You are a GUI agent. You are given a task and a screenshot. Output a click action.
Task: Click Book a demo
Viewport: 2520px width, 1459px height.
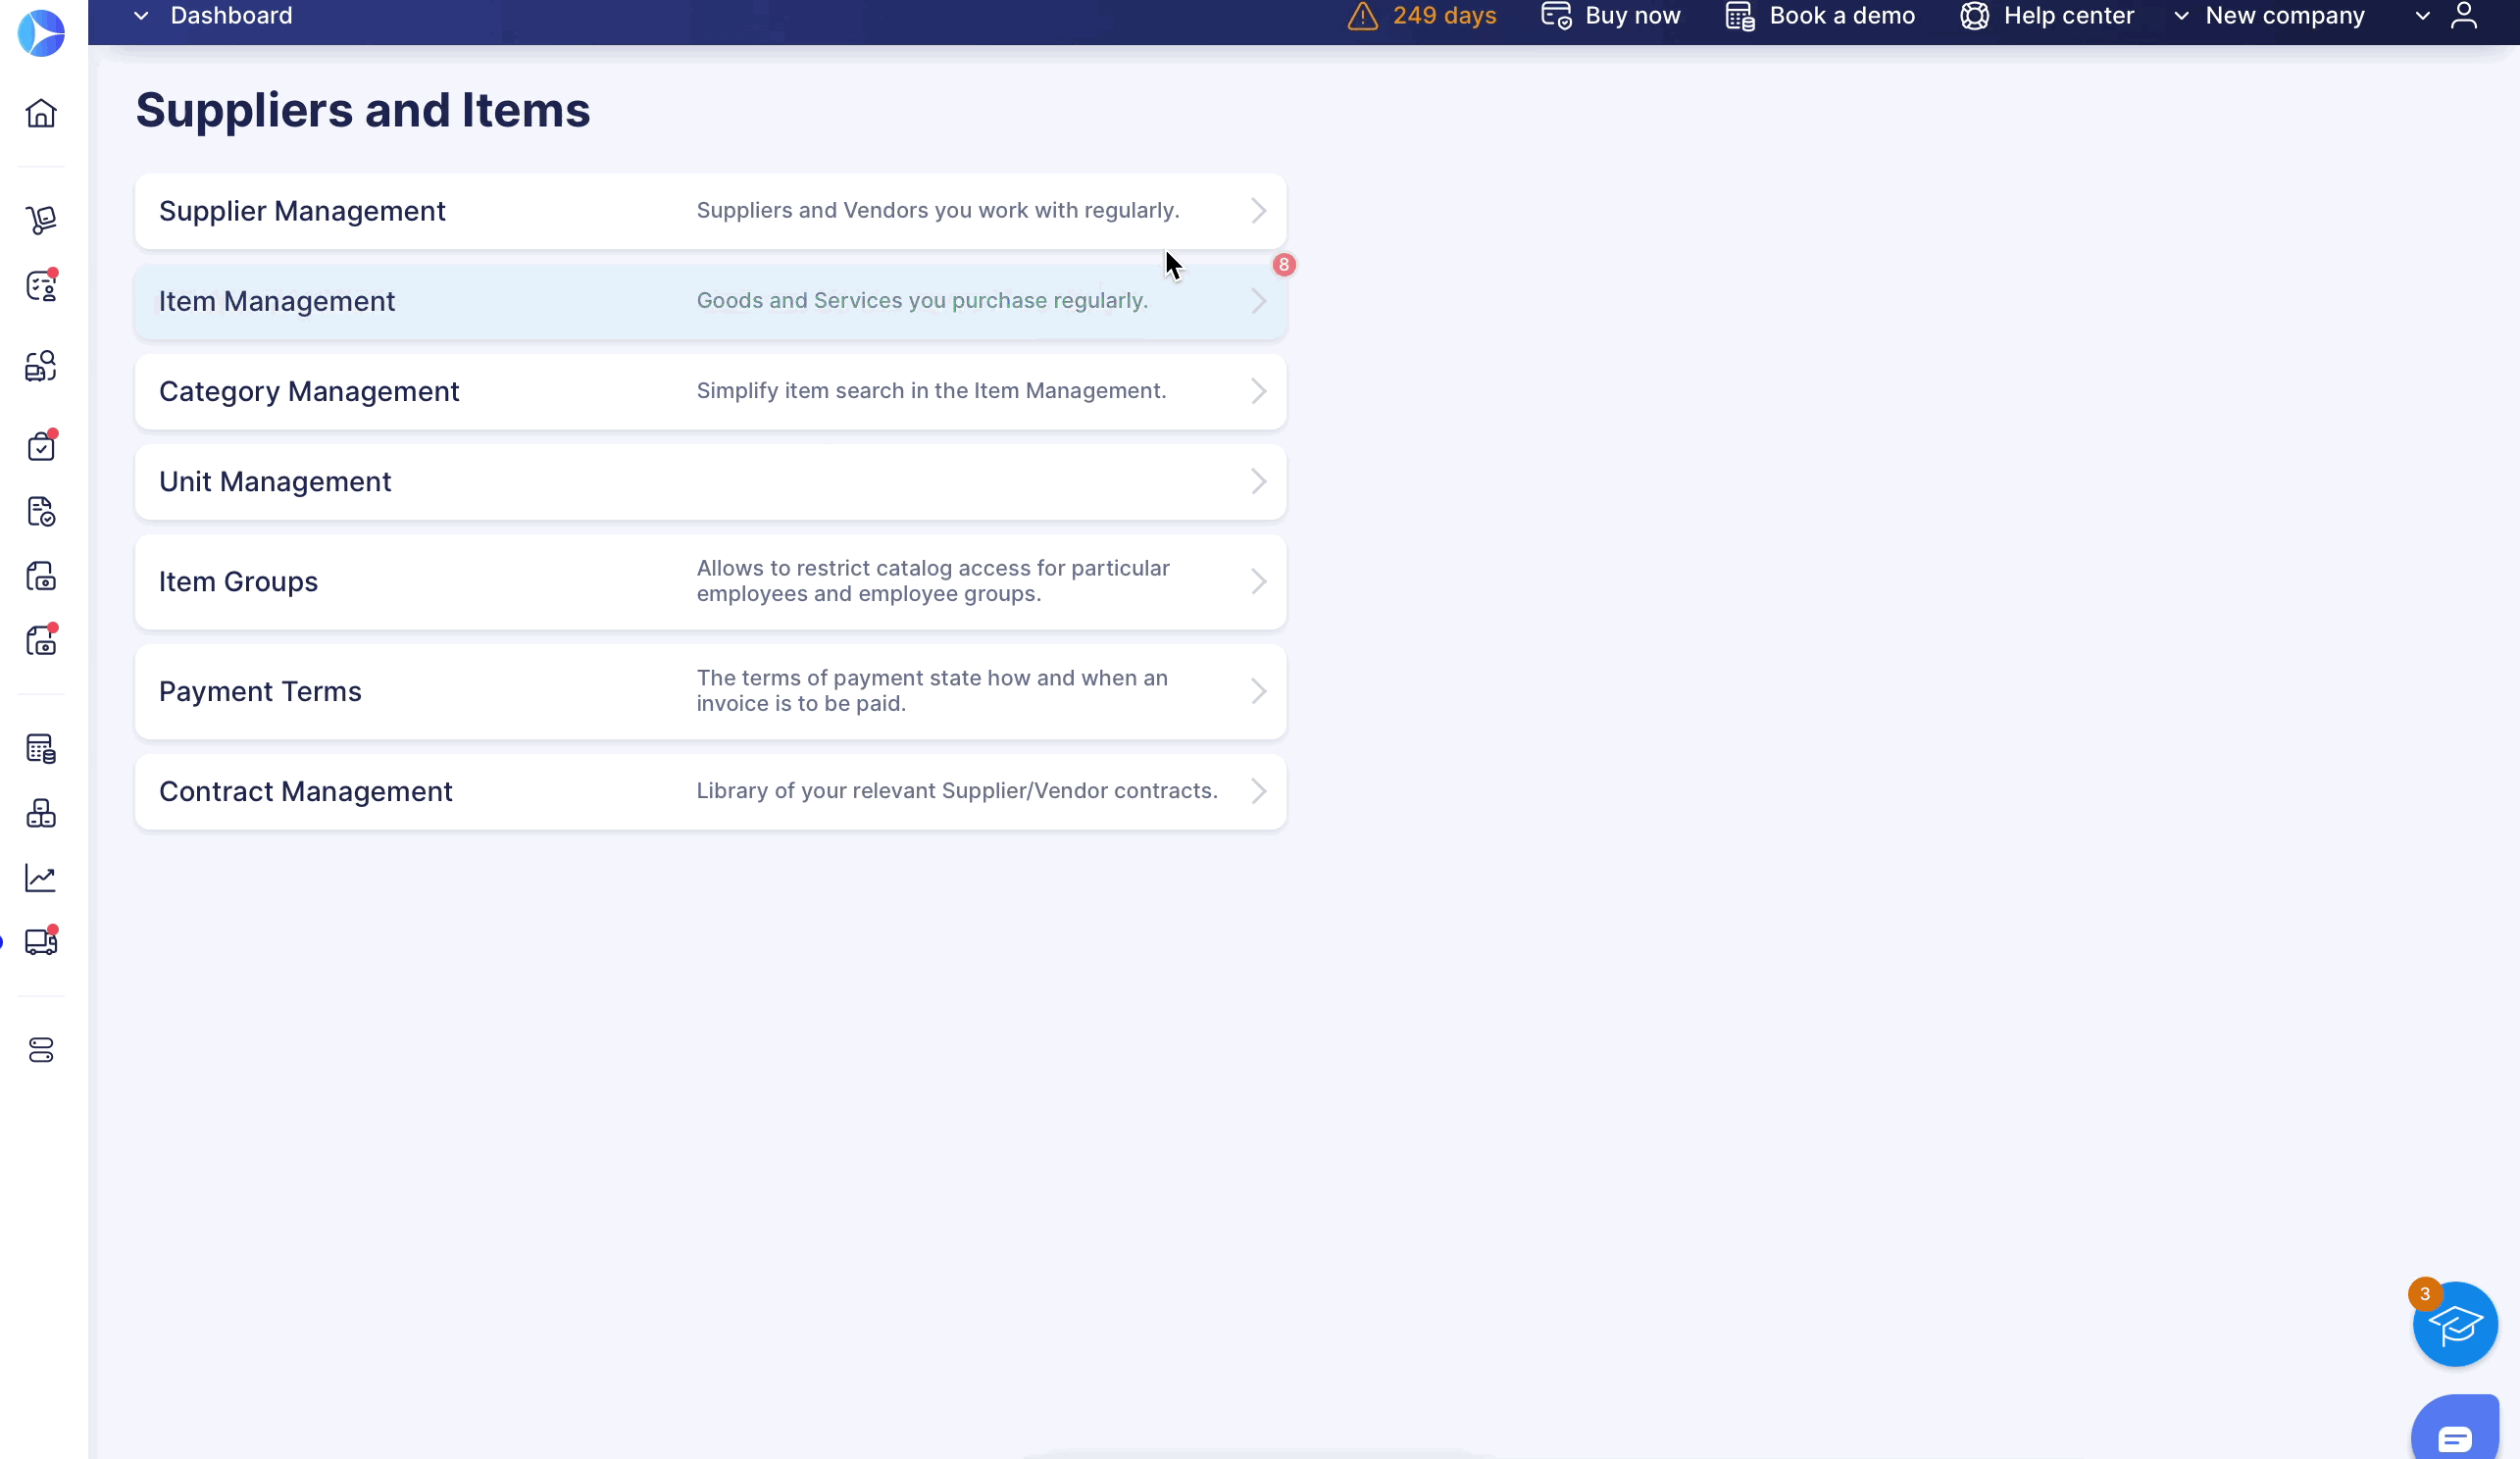(1820, 16)
